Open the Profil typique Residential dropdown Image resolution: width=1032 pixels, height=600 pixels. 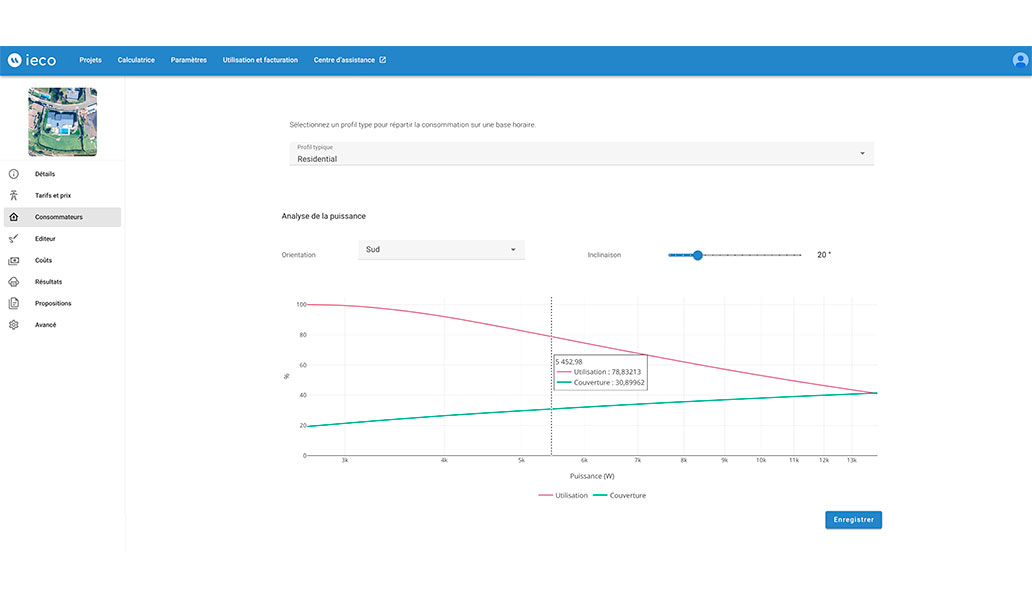tap(581, 153)
